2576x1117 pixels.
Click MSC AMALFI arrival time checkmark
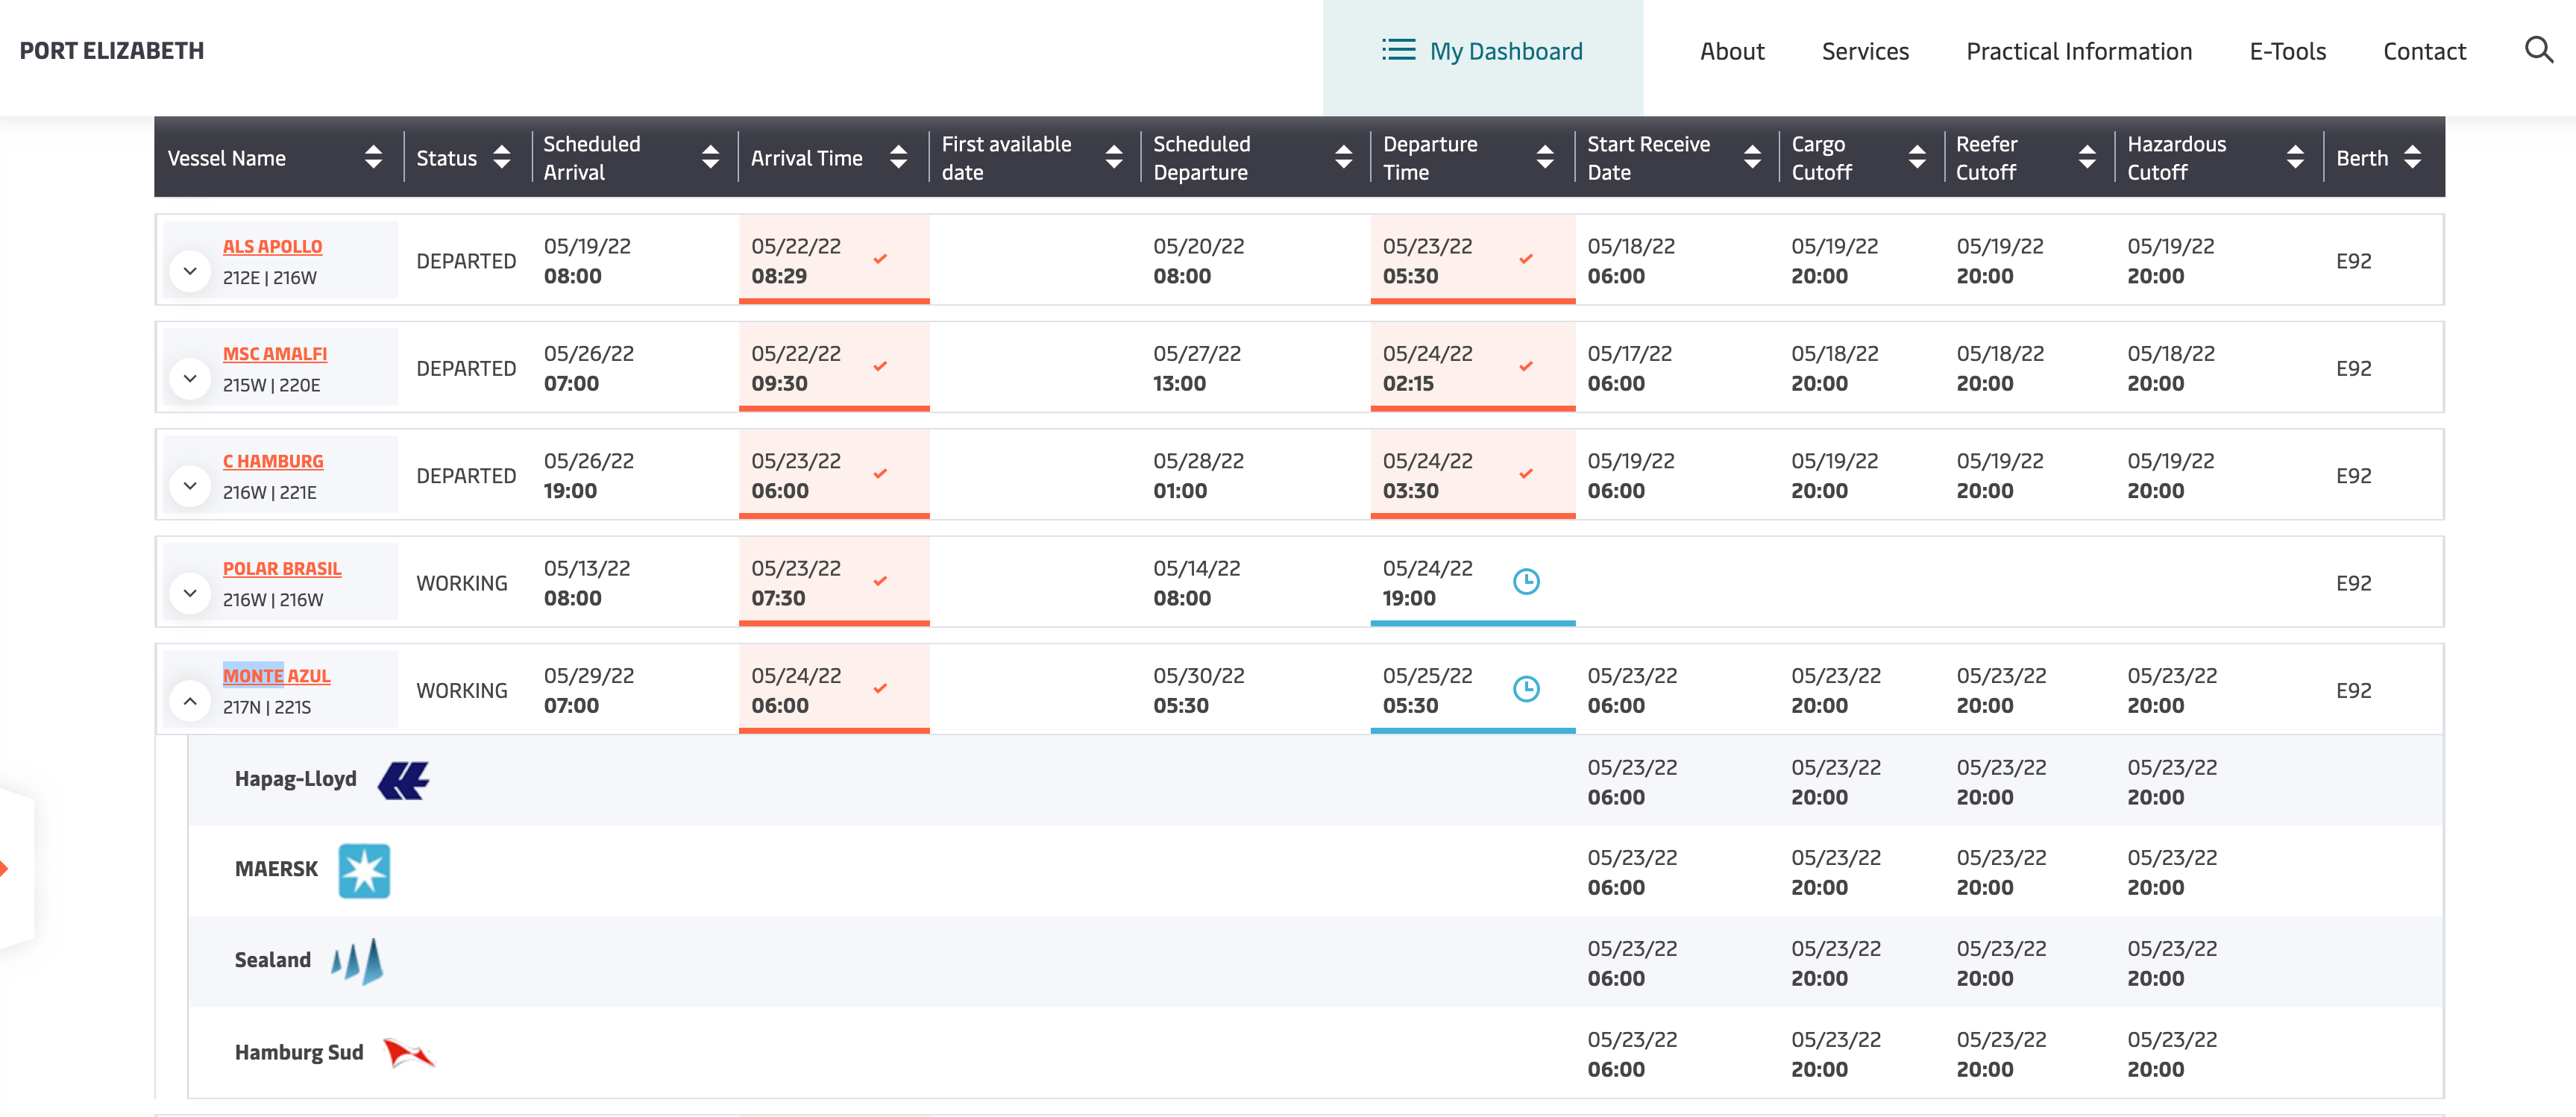point(880,366)
